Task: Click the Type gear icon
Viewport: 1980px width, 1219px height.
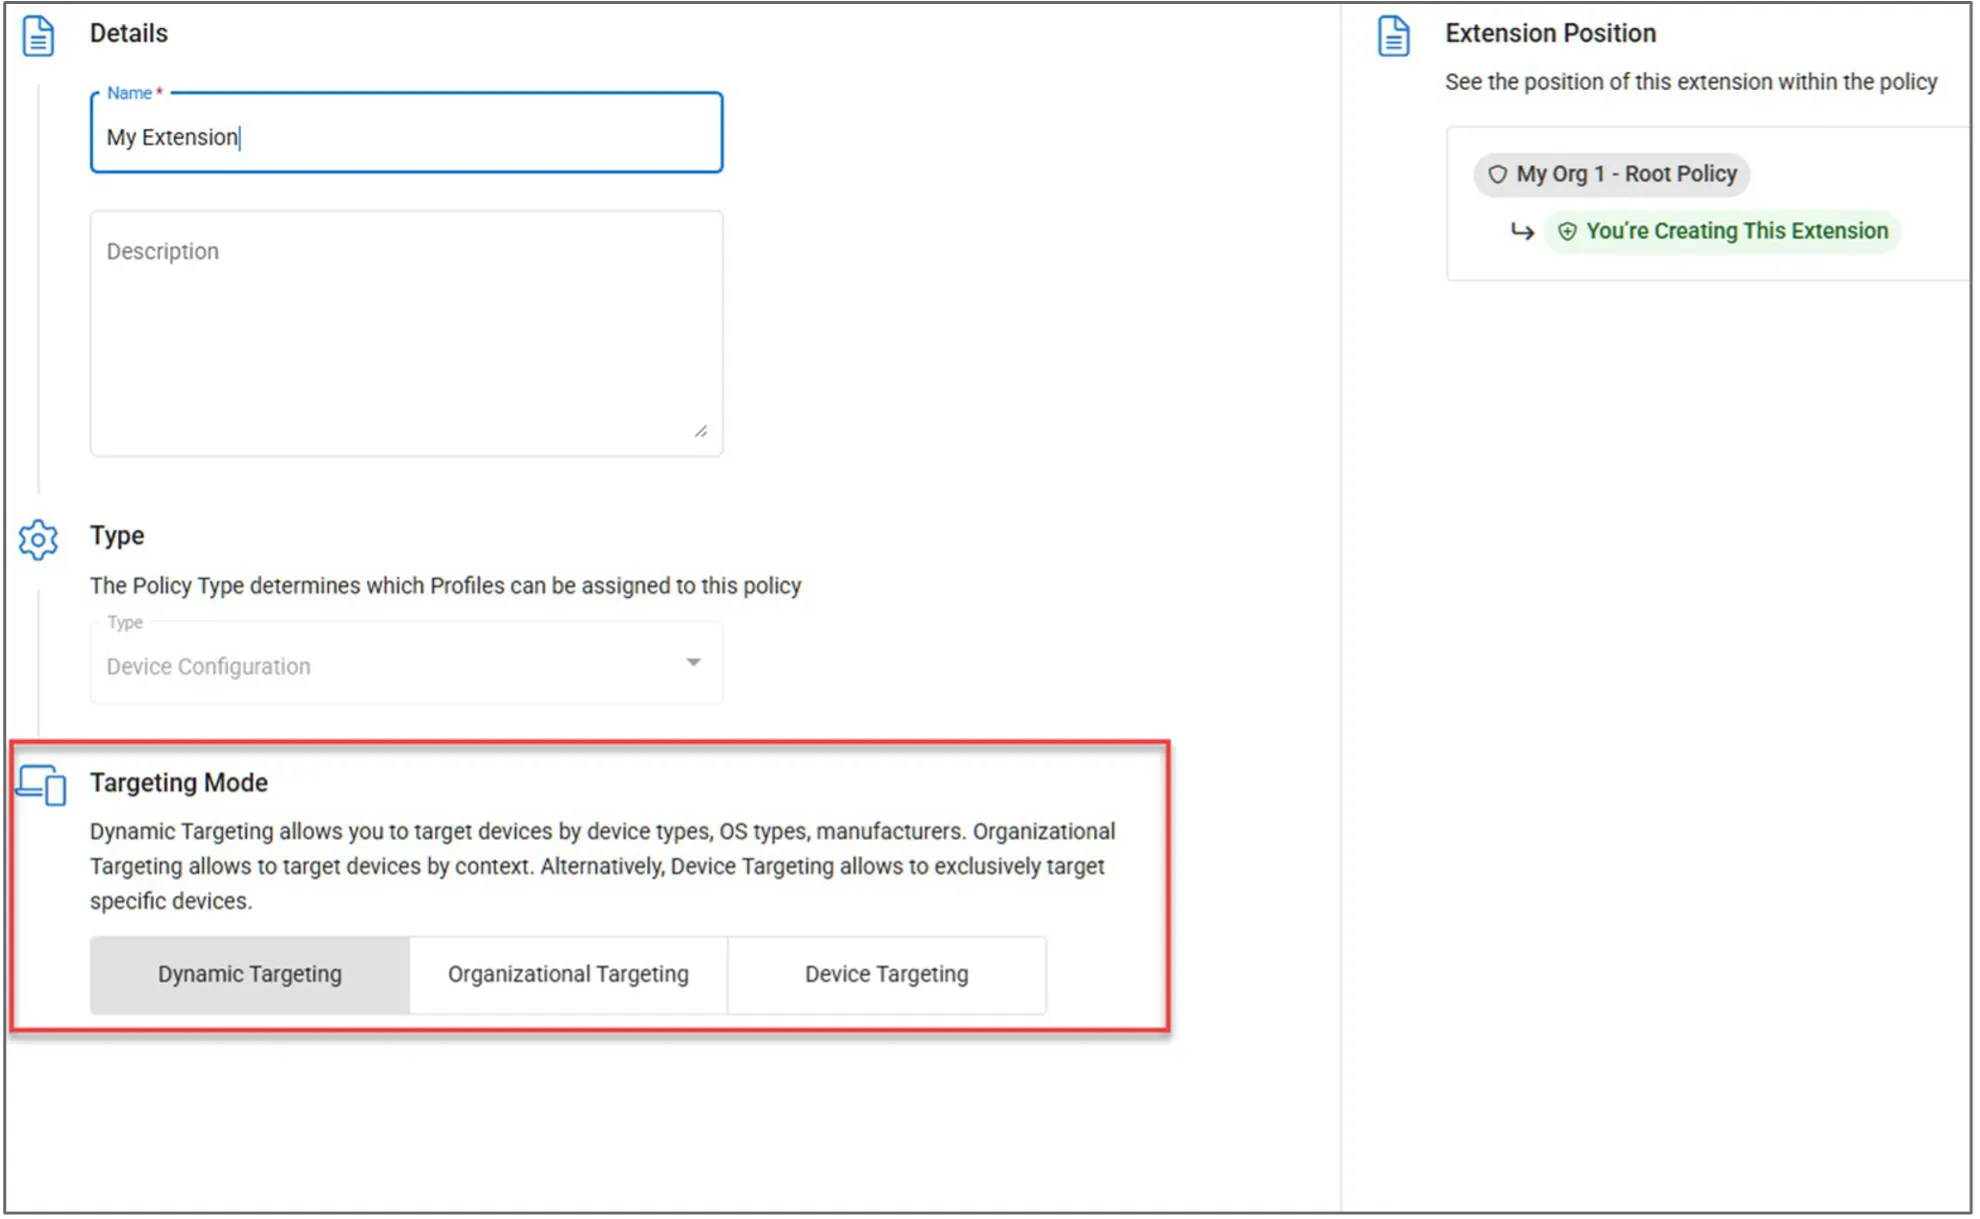Action: pos(38,540)
